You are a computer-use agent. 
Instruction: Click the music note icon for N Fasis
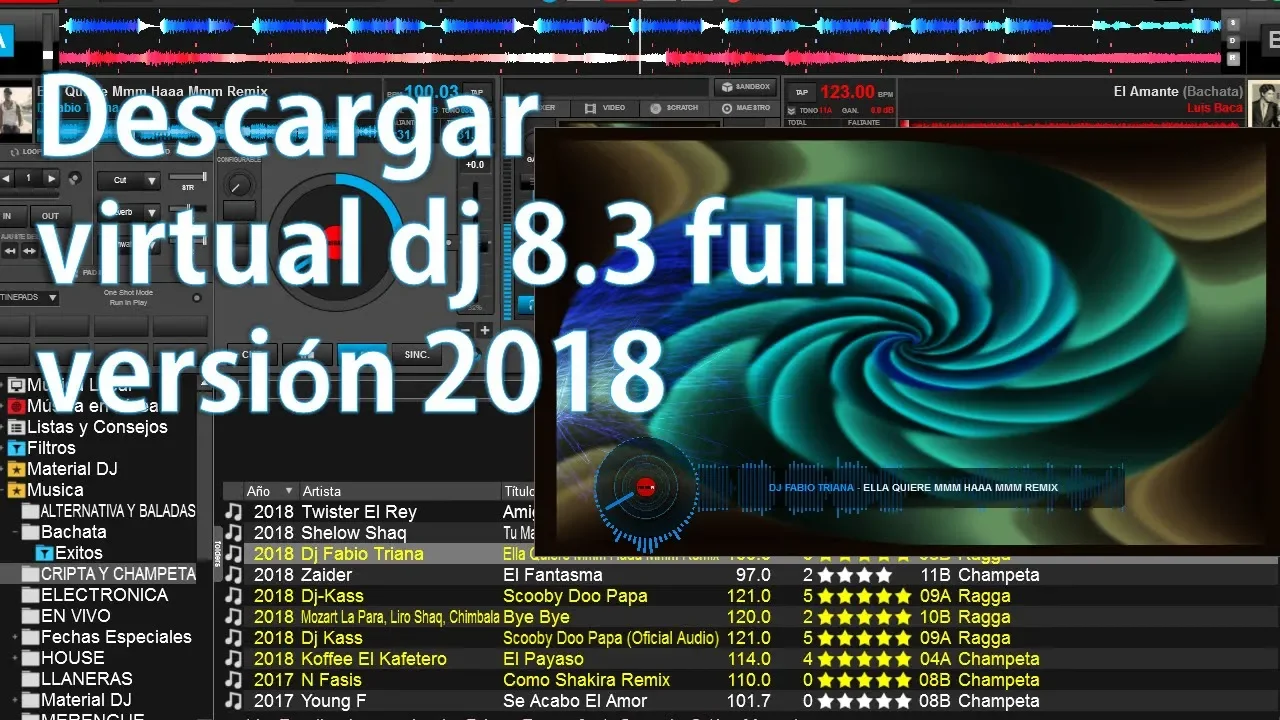click(233, 680)
